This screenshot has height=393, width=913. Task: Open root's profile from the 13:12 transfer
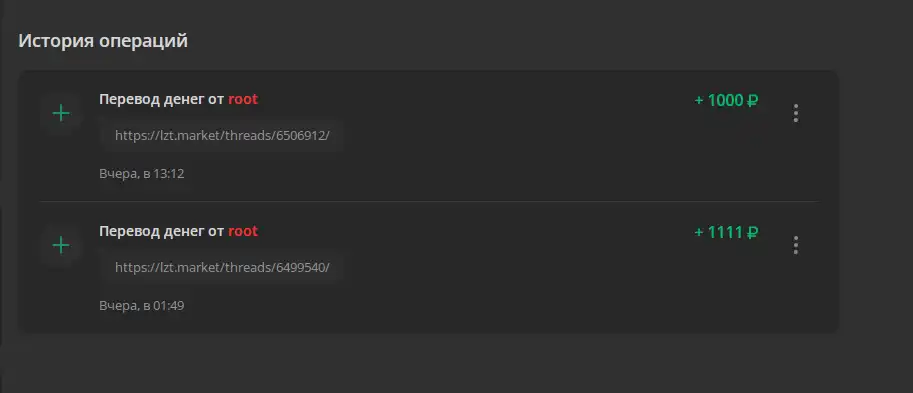(x=243, y=100)
